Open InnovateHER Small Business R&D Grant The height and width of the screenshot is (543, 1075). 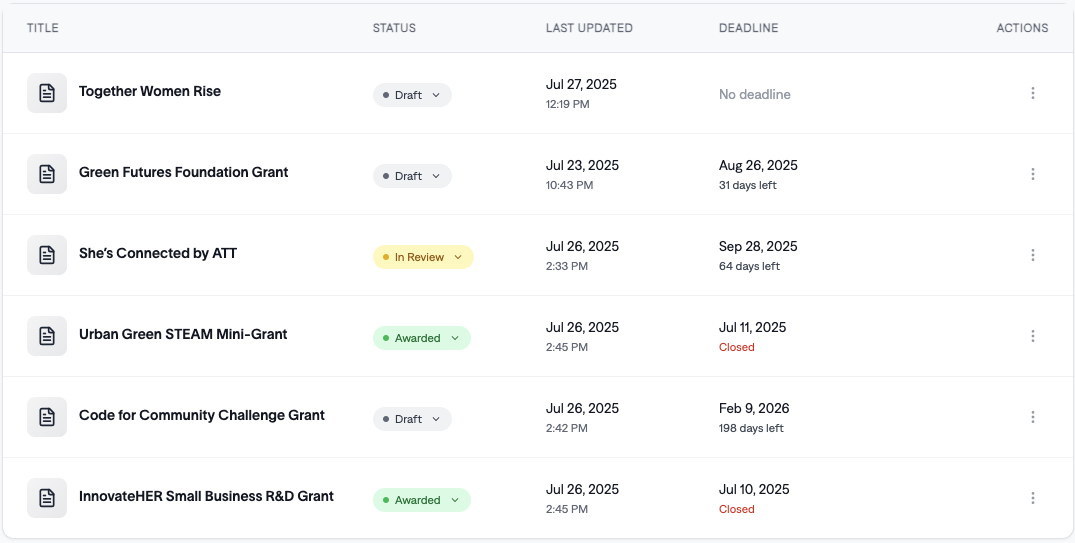pos(206,496)
